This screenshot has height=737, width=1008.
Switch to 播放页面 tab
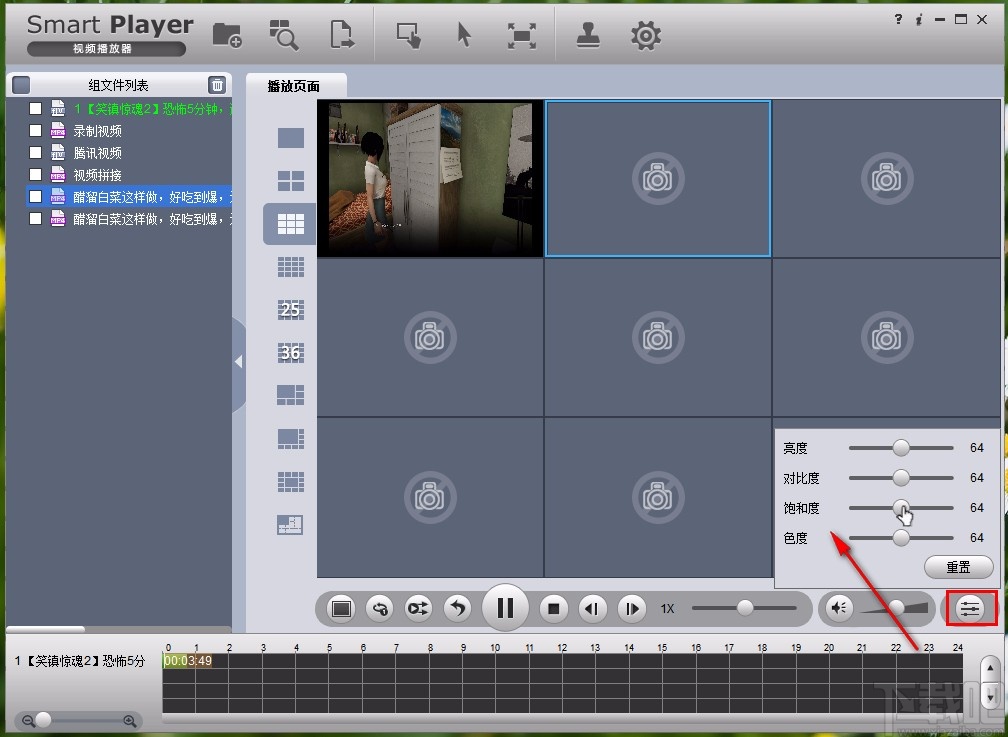coord(294,86)
